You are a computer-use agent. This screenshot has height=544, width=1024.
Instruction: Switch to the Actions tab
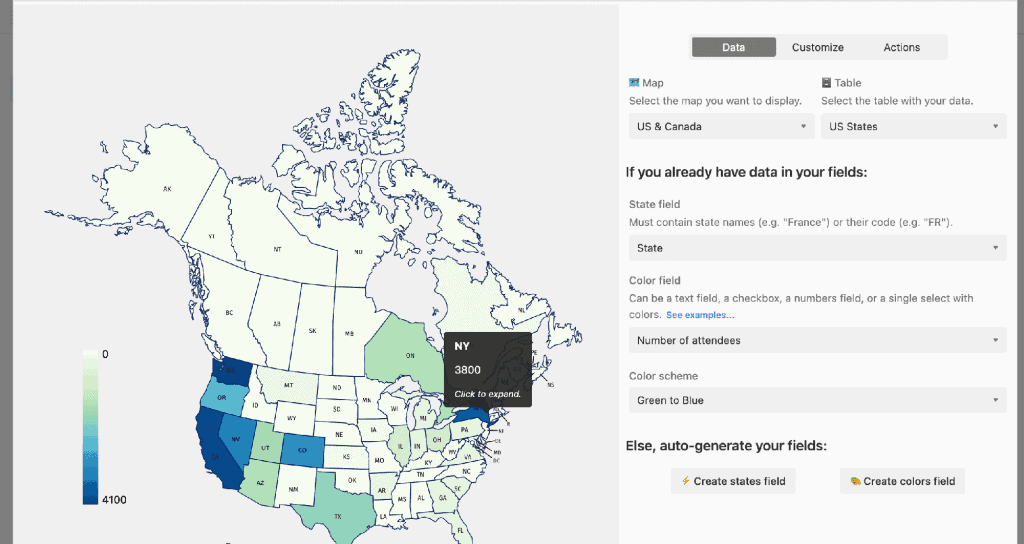coord(902,47)
